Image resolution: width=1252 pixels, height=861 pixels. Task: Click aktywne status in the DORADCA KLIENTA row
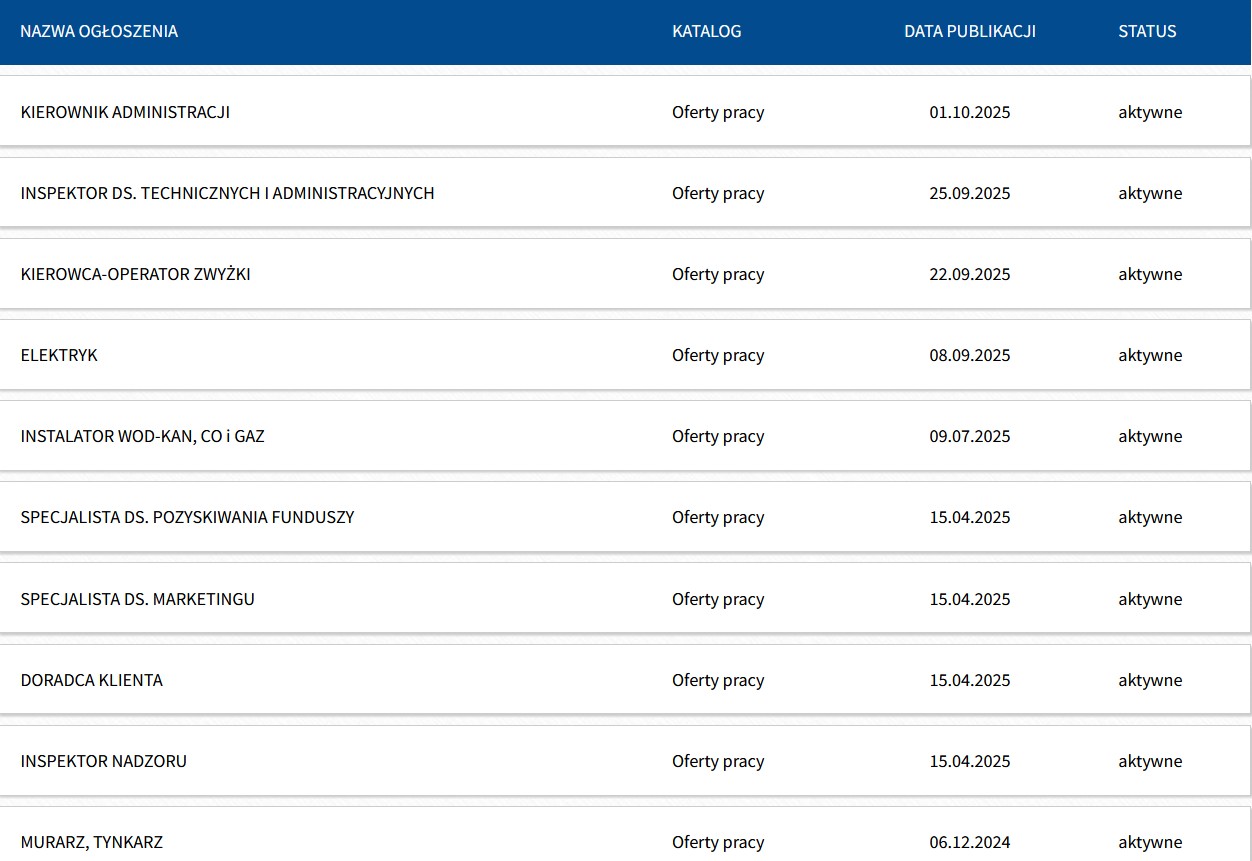pyautogui.click(x=1149, y=680)
